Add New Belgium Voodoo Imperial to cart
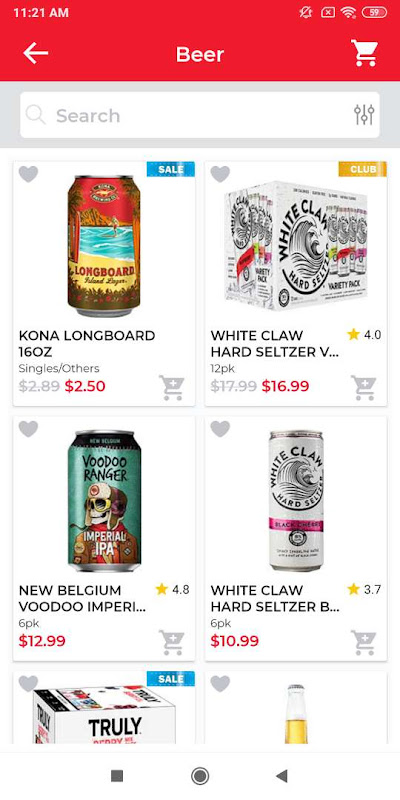Viewport: 400px width, 800px height. 171,642
